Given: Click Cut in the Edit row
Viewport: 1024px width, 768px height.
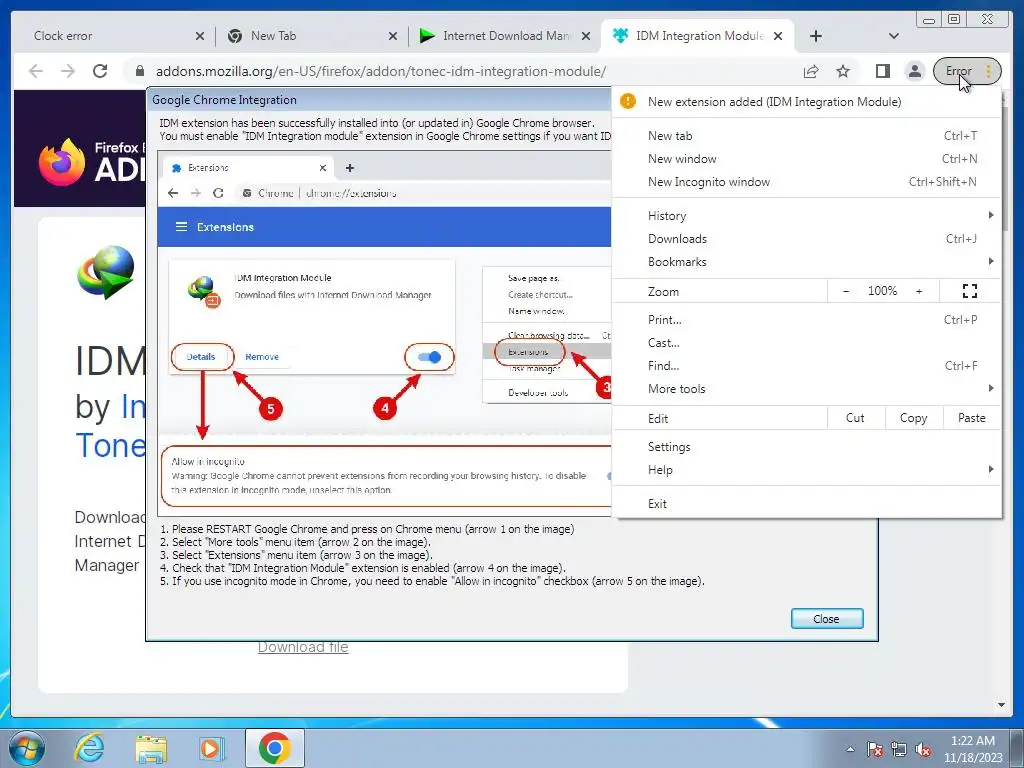Looking at the screenshot, I should 856,418.
